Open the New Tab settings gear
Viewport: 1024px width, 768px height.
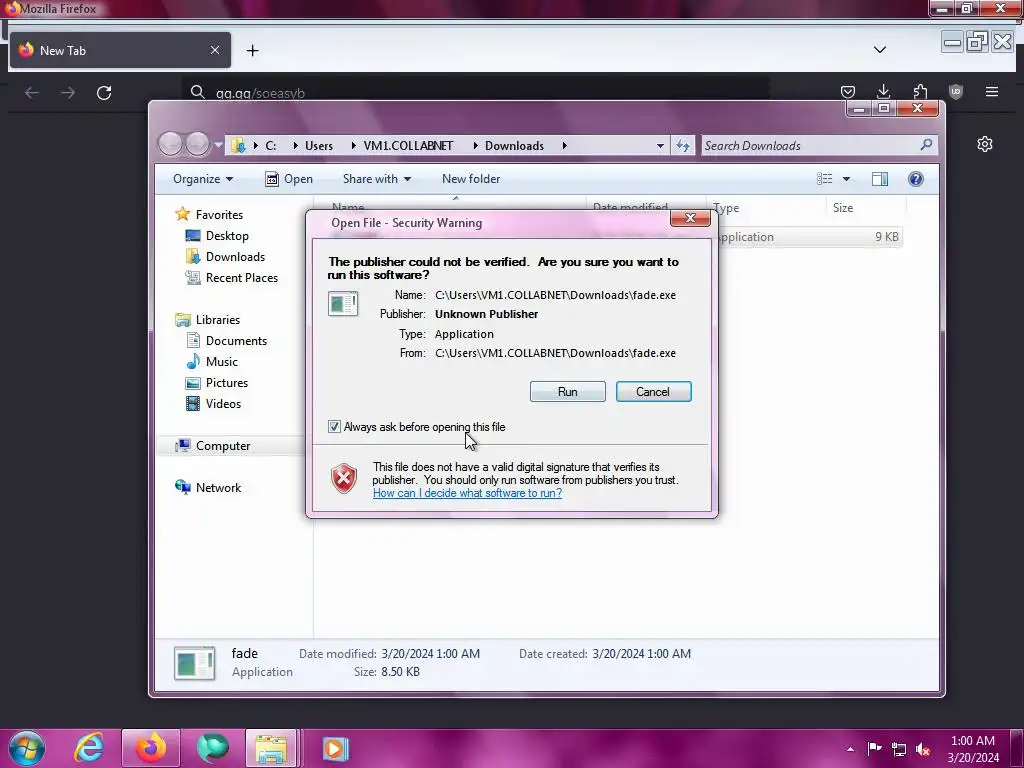[985, 144]
